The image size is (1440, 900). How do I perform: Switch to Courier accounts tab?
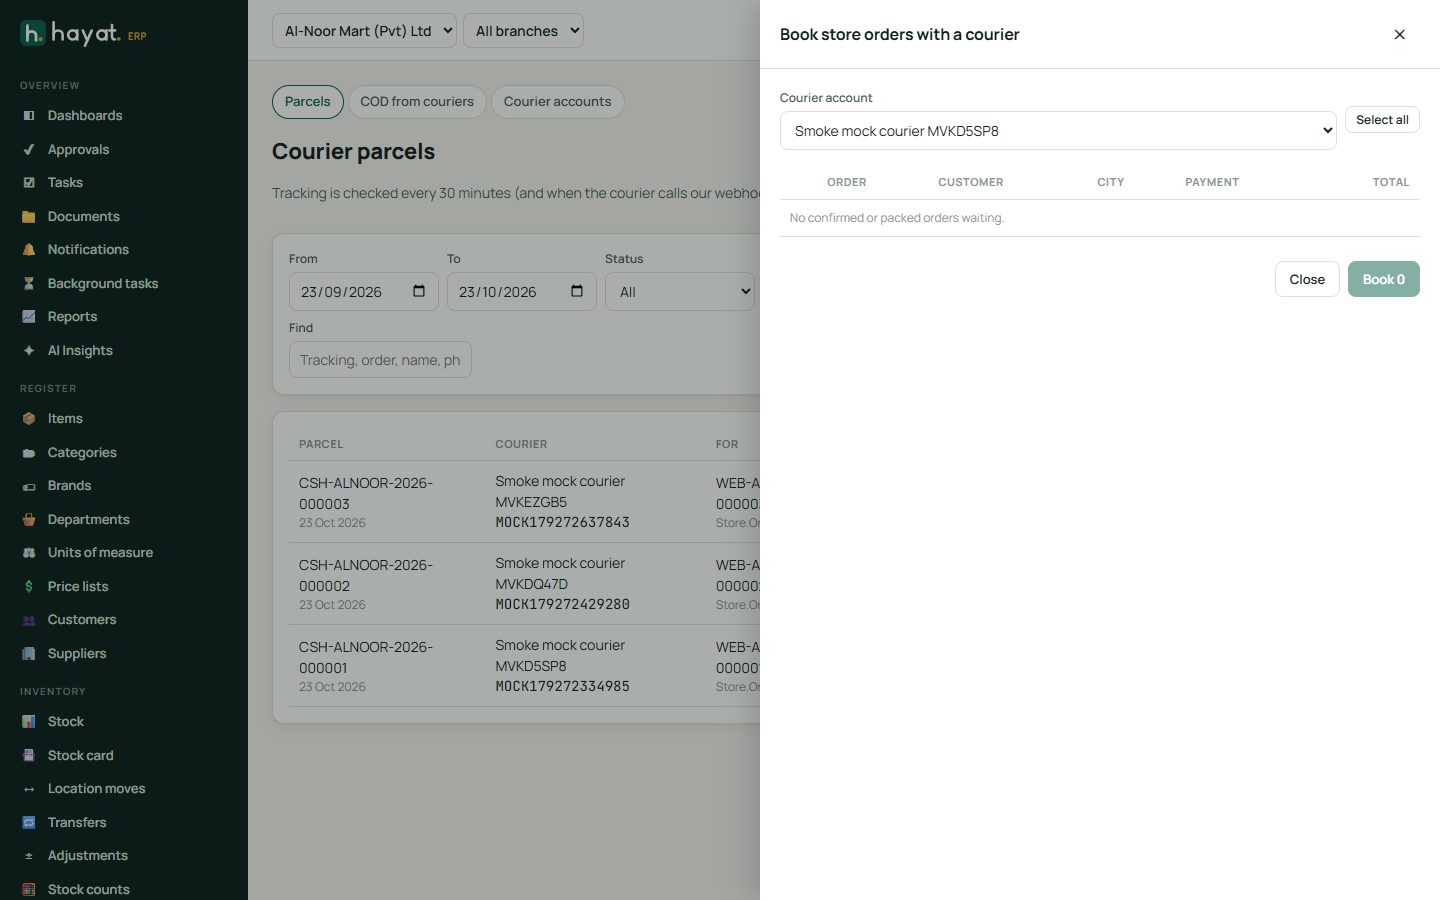[x=557, y=102]
